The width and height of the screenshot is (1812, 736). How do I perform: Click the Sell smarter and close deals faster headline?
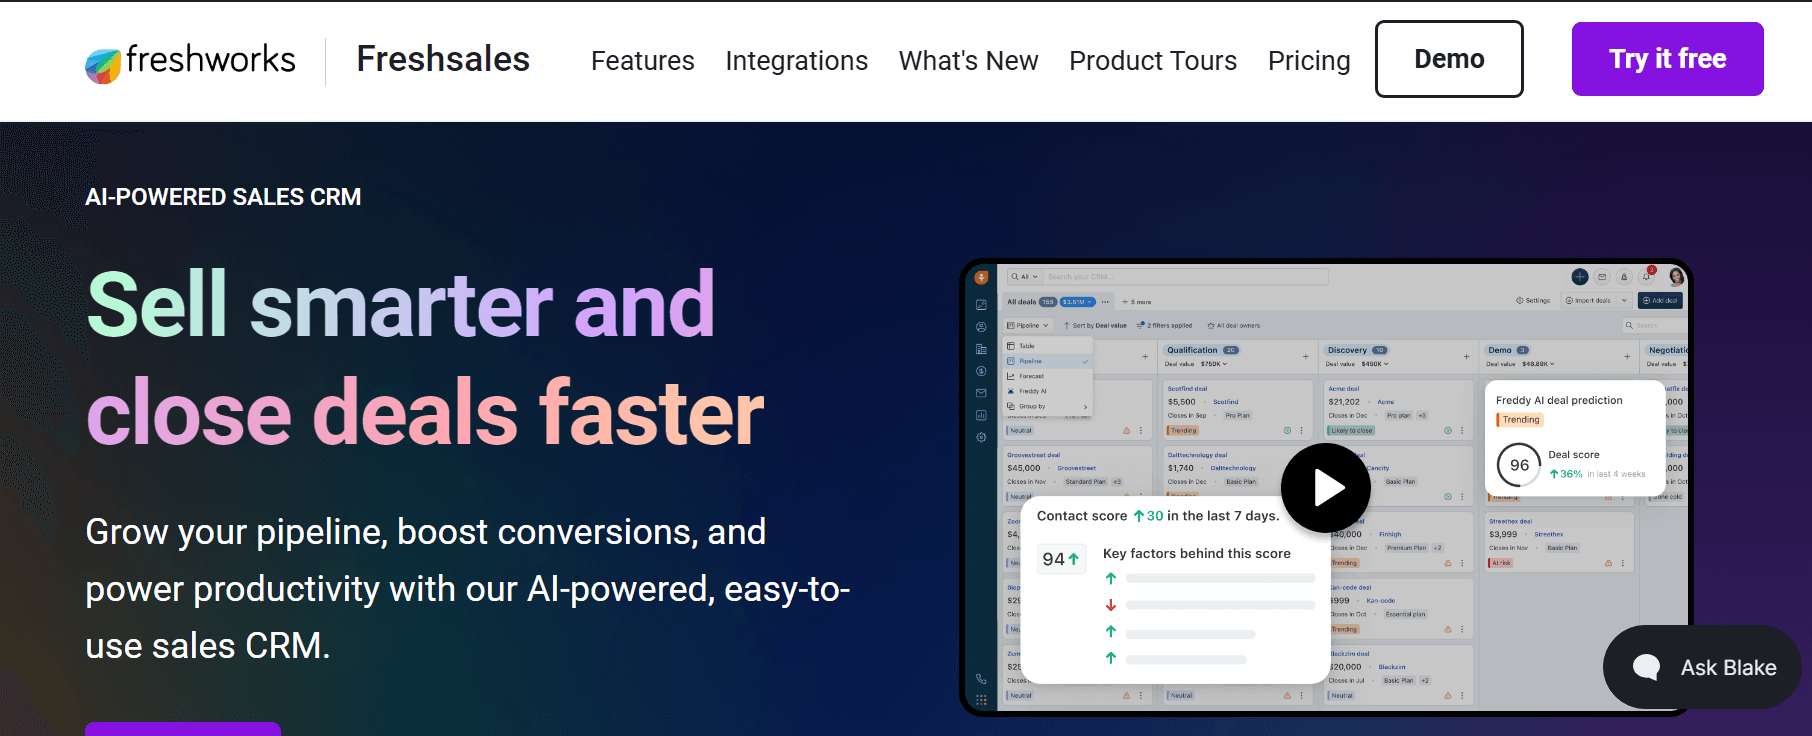coord(425,358)
